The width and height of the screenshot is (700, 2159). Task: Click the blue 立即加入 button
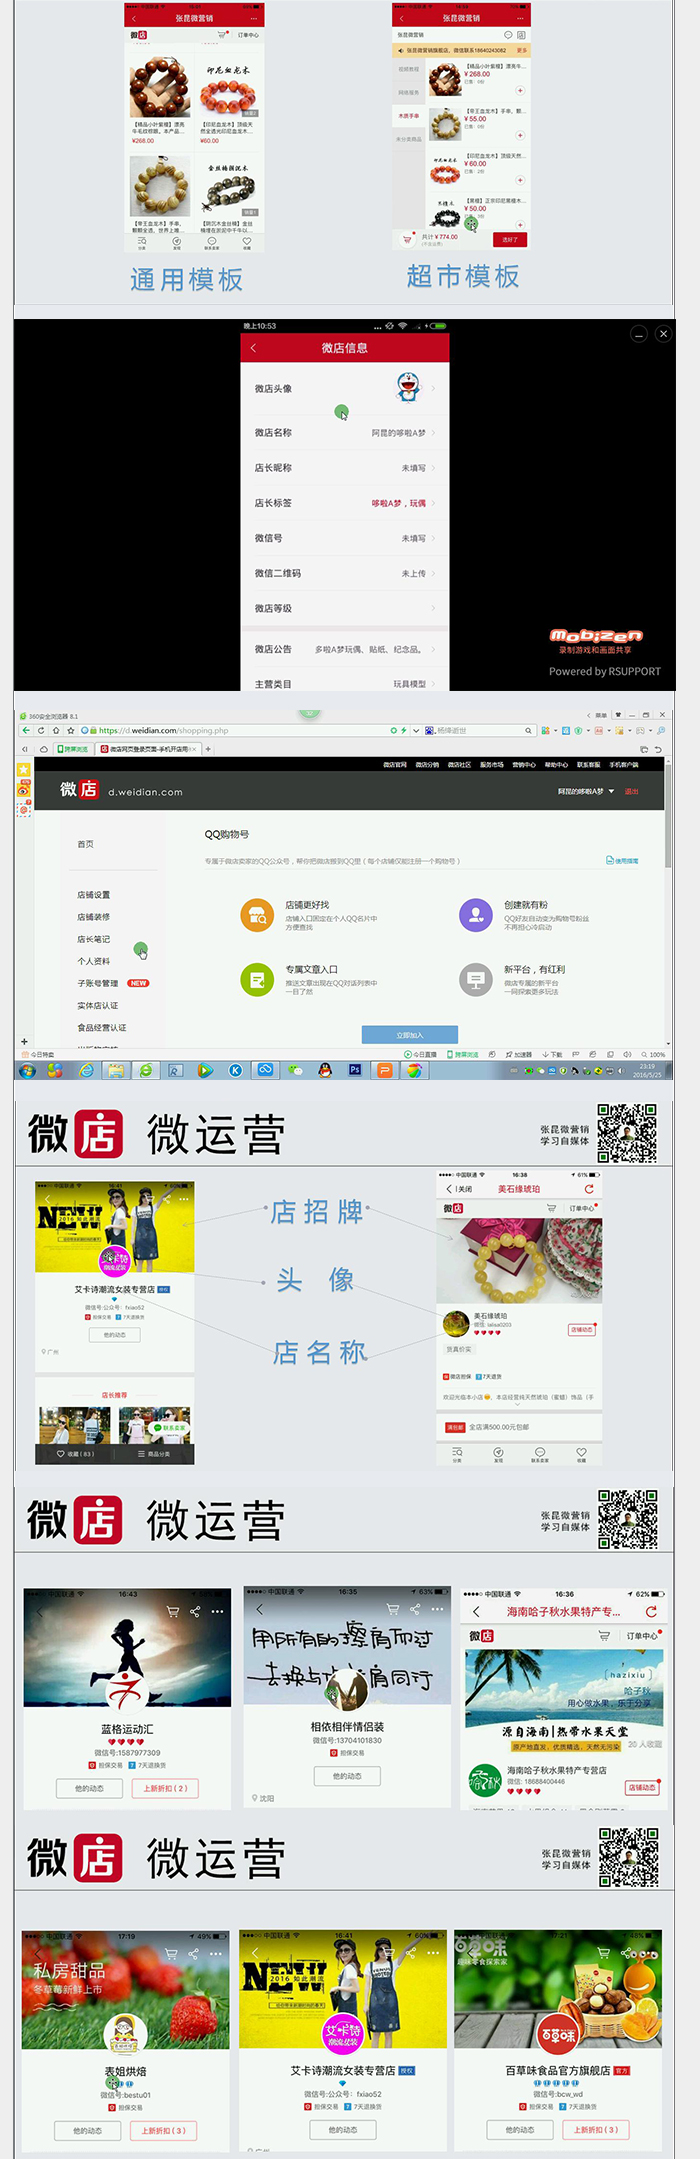pyautogui.click(x=410, y=1035)
